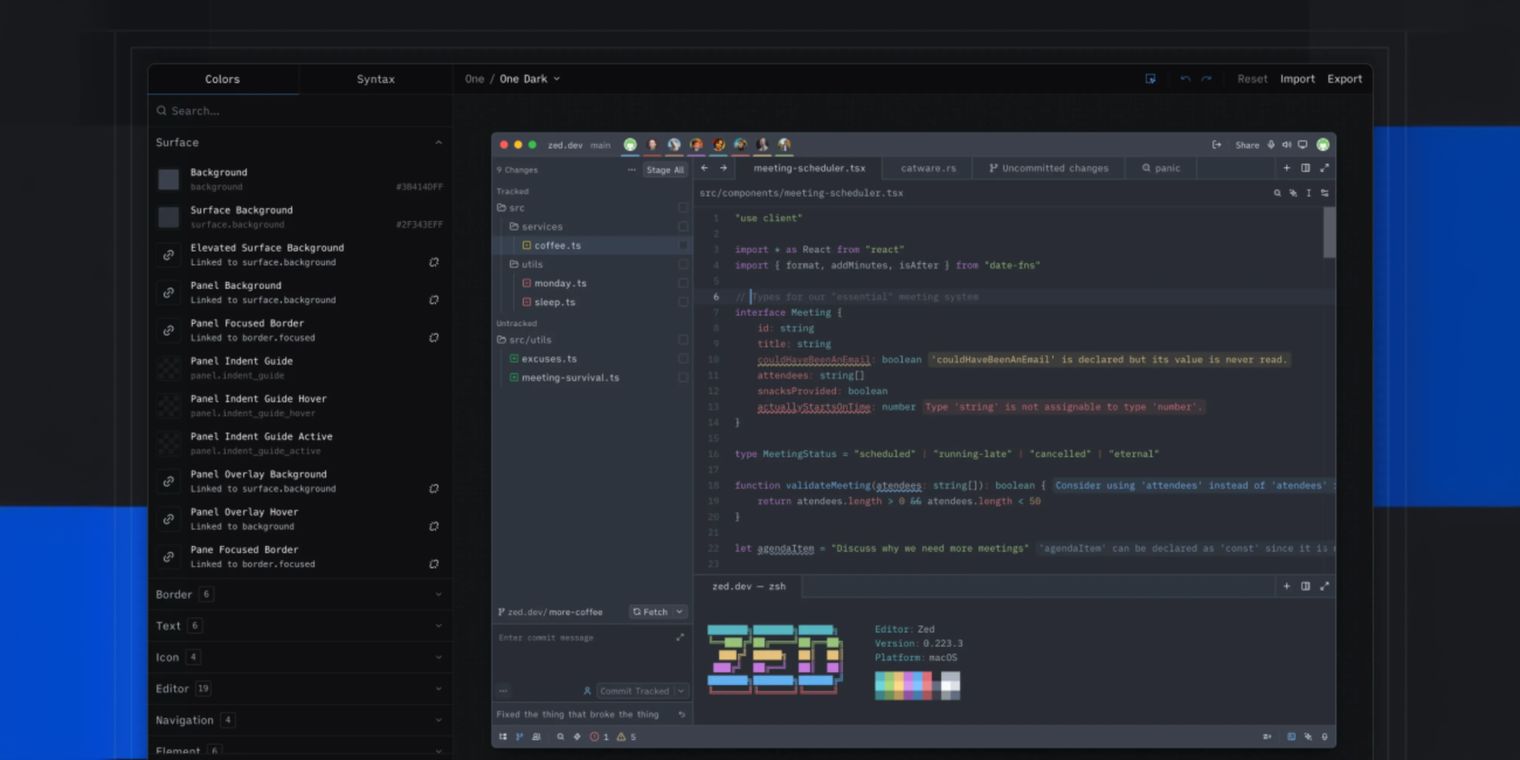1520x760 pixels.
Task: Click the Background color swatch
Action: (x=169, y=179)
